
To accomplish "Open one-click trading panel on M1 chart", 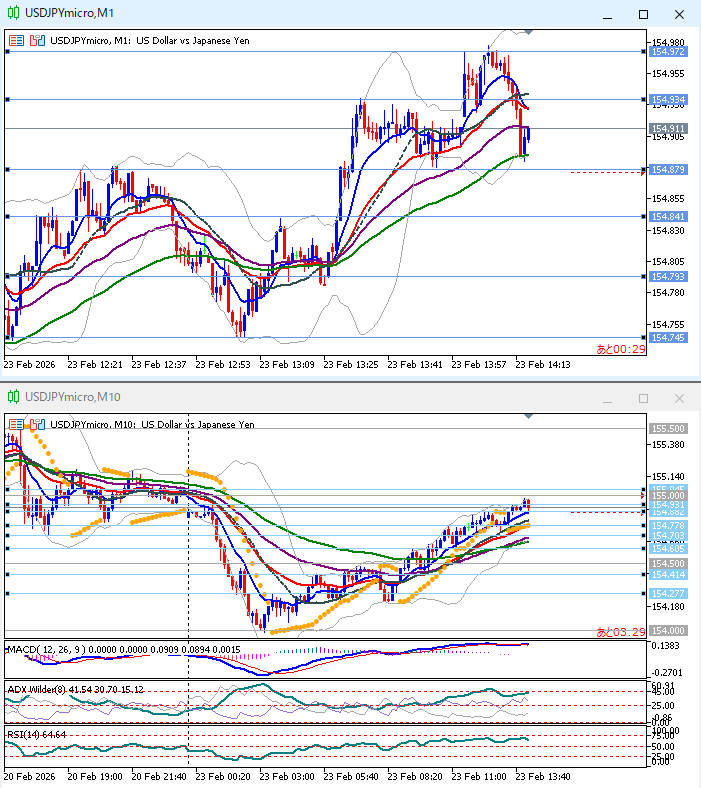I will [17, 40].
